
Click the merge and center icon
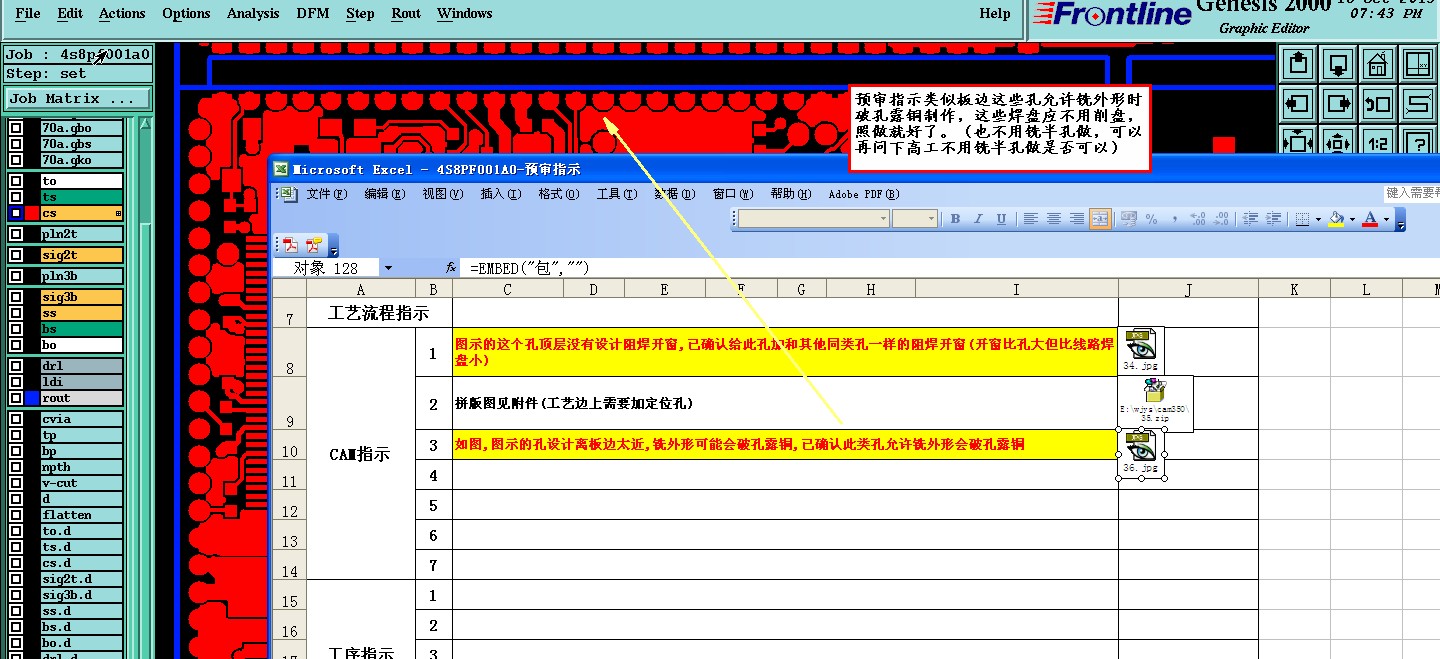point(1100,219)
